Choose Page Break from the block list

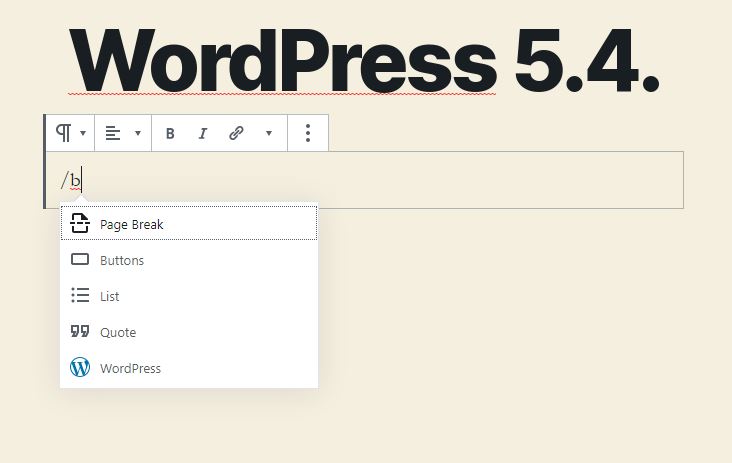pyautogui.click(x=132, y=225)
